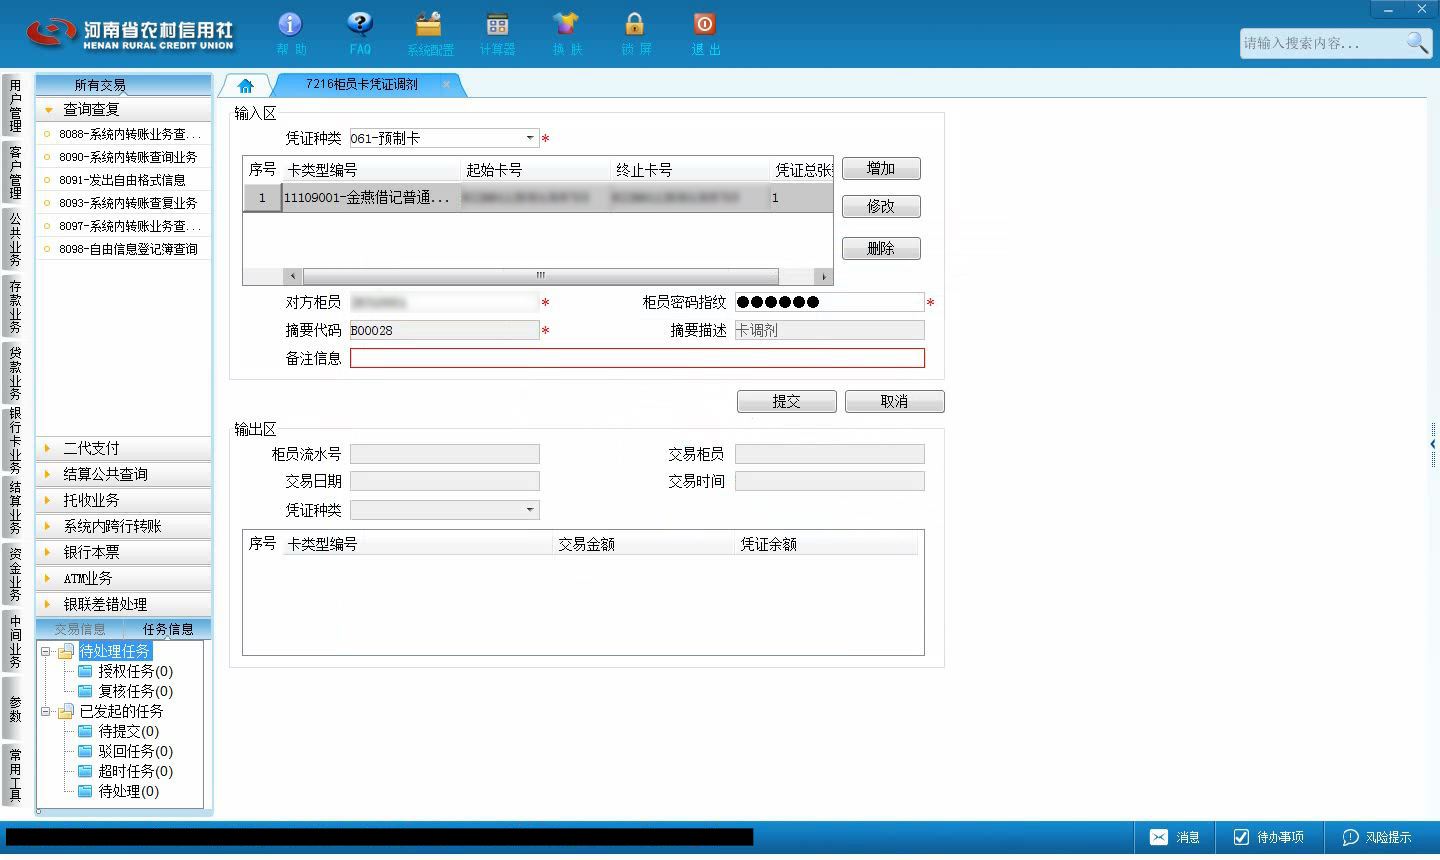
Task: Click the 删除 delete button
Action: pos(881,249)
